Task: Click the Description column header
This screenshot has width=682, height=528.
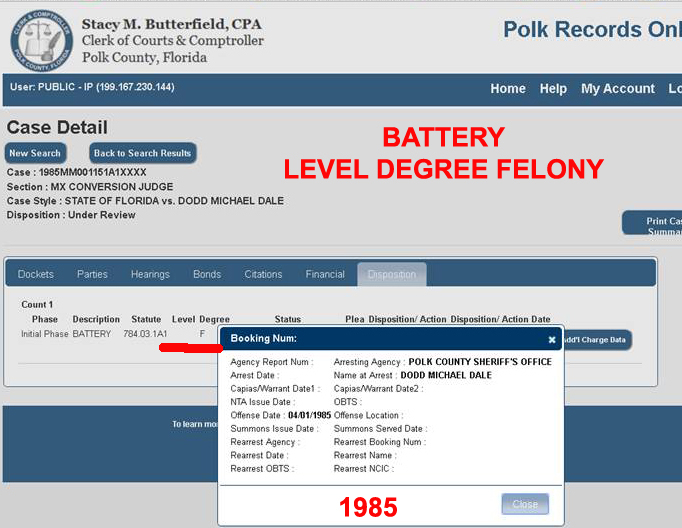Action: pos(96,319)
